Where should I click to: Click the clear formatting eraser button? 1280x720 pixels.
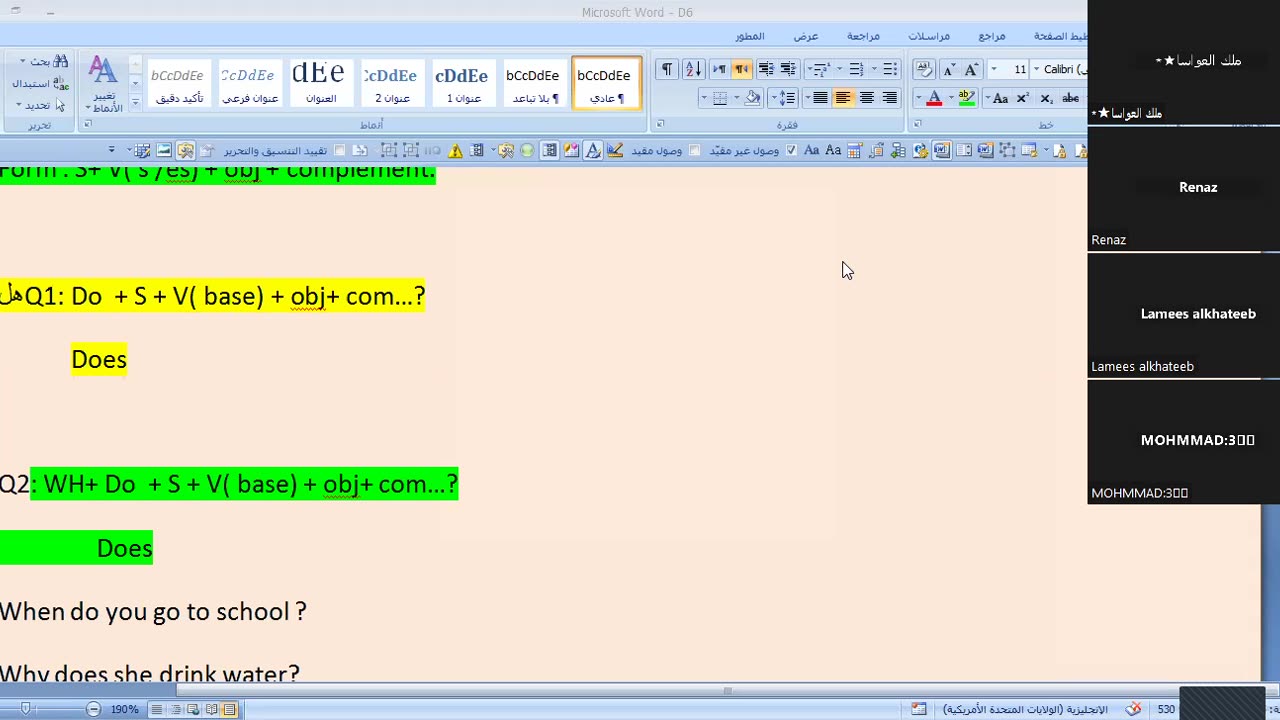(924, 69)
